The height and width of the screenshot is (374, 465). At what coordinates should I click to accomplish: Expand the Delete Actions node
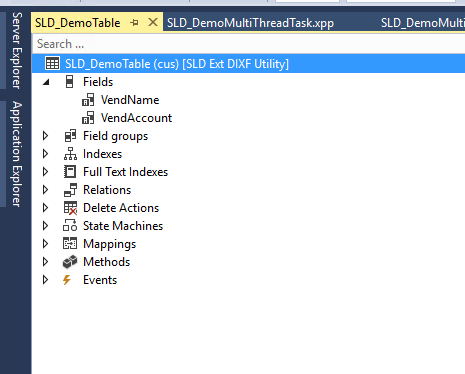[45, 208]
